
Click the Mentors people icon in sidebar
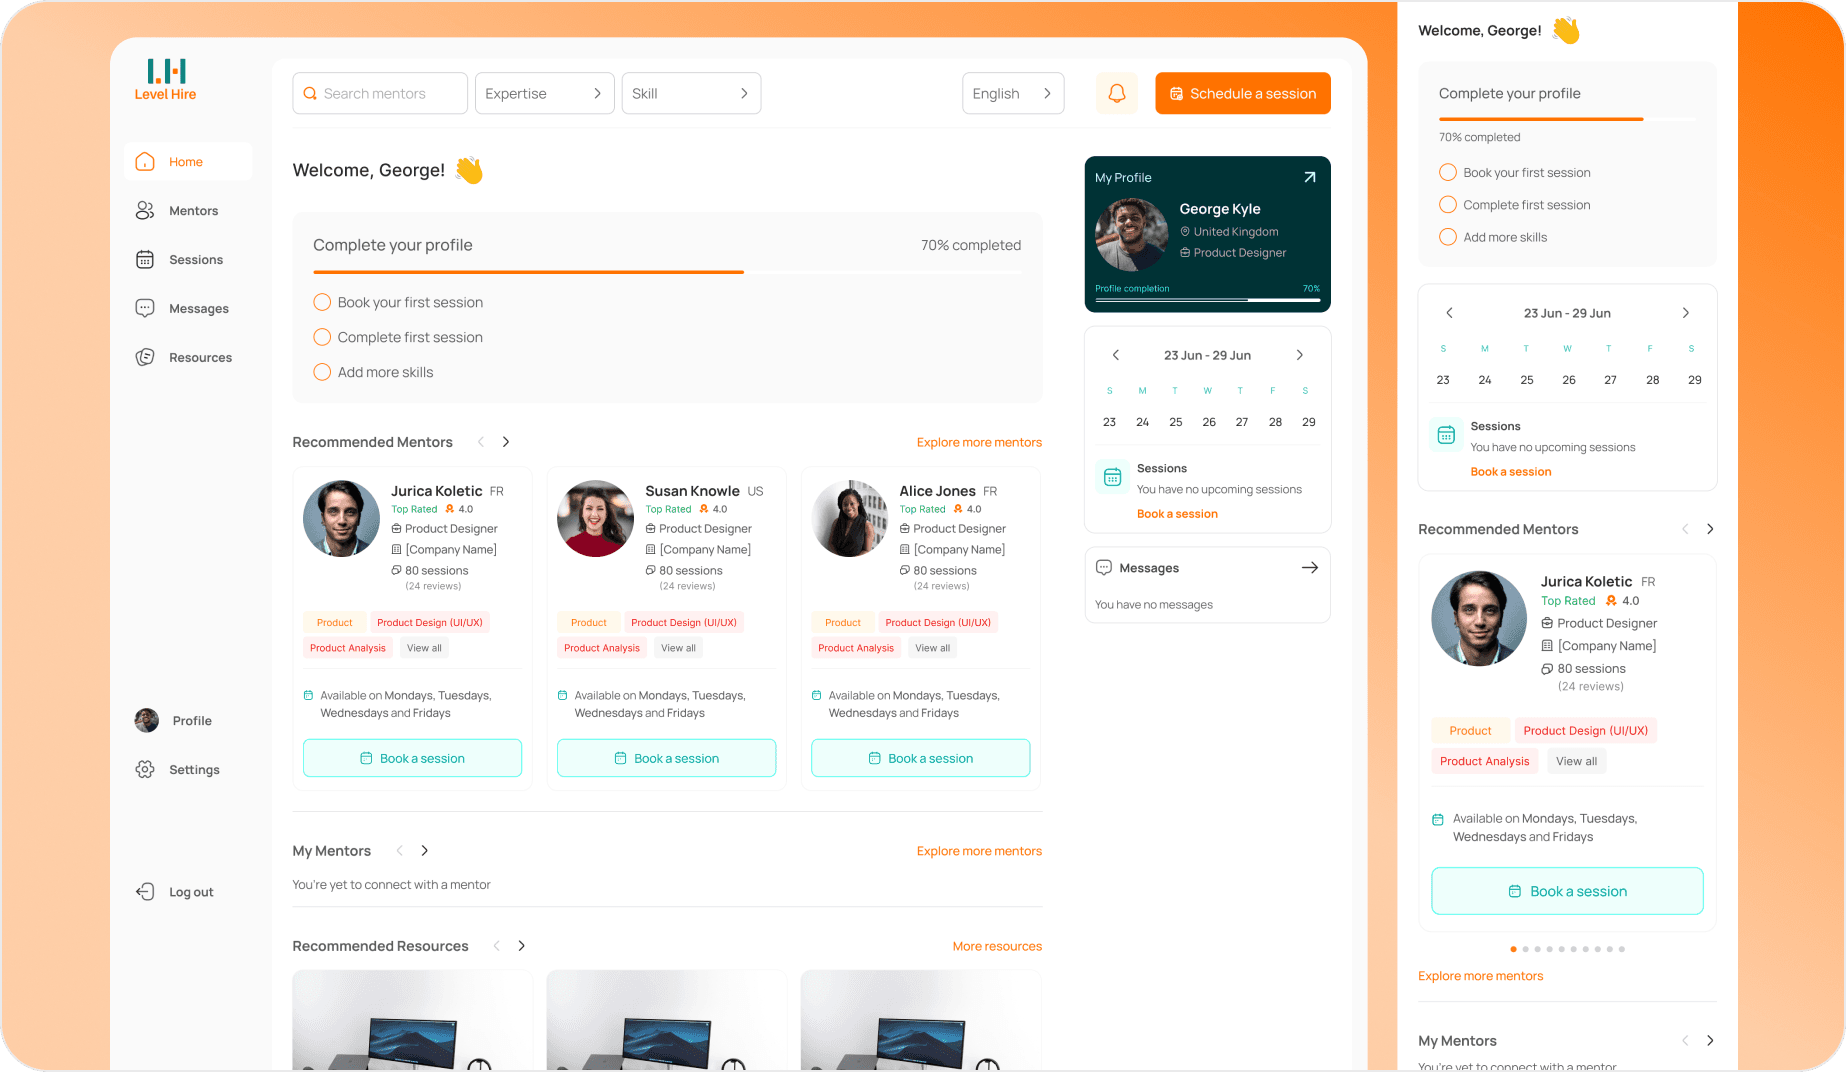click(x=145, y=211)
